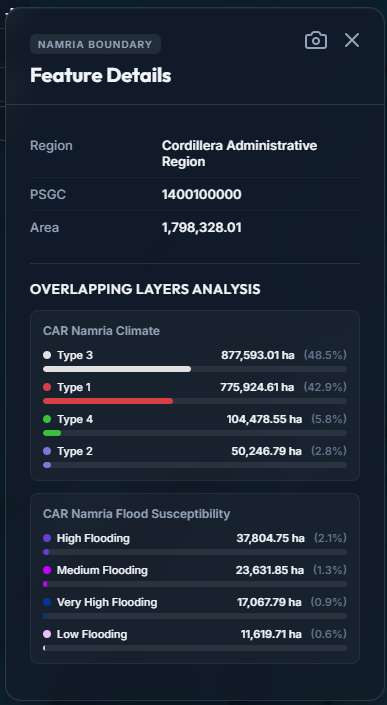Image resolution: width=387 pixels, height=705 pixels.
Task: Click the white Type 3 color dot
Action: click(x=47, y=355)
